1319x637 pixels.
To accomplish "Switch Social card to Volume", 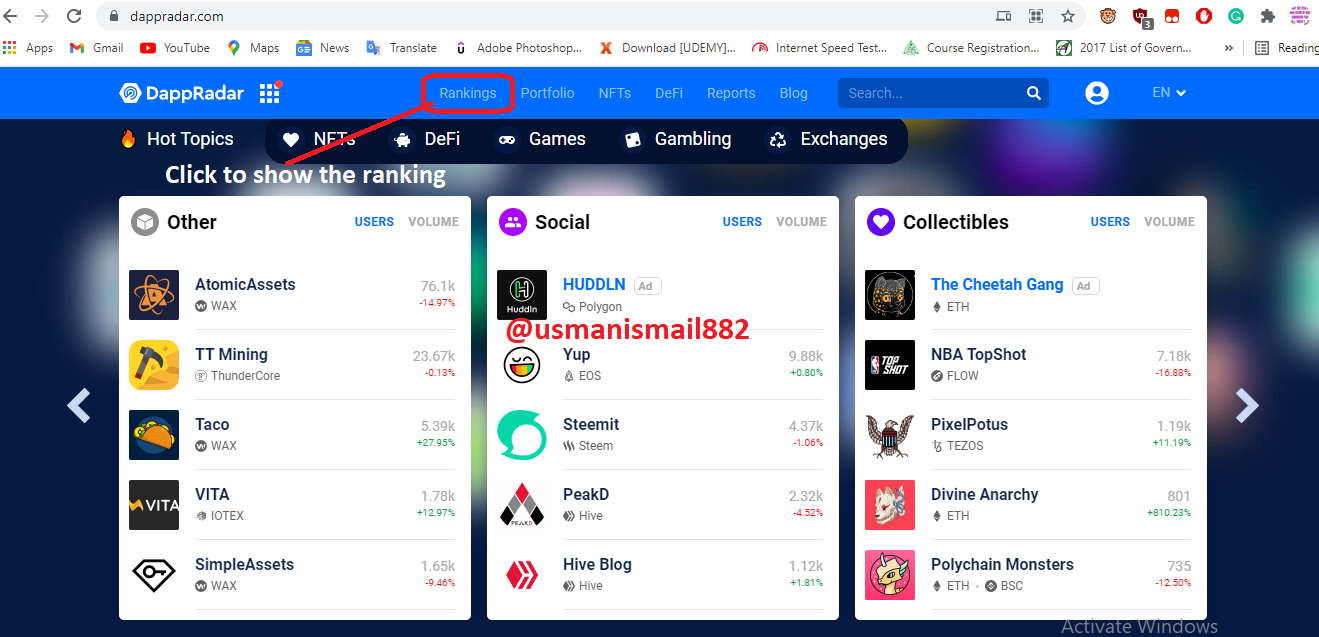I will click(x=802, y=222).
